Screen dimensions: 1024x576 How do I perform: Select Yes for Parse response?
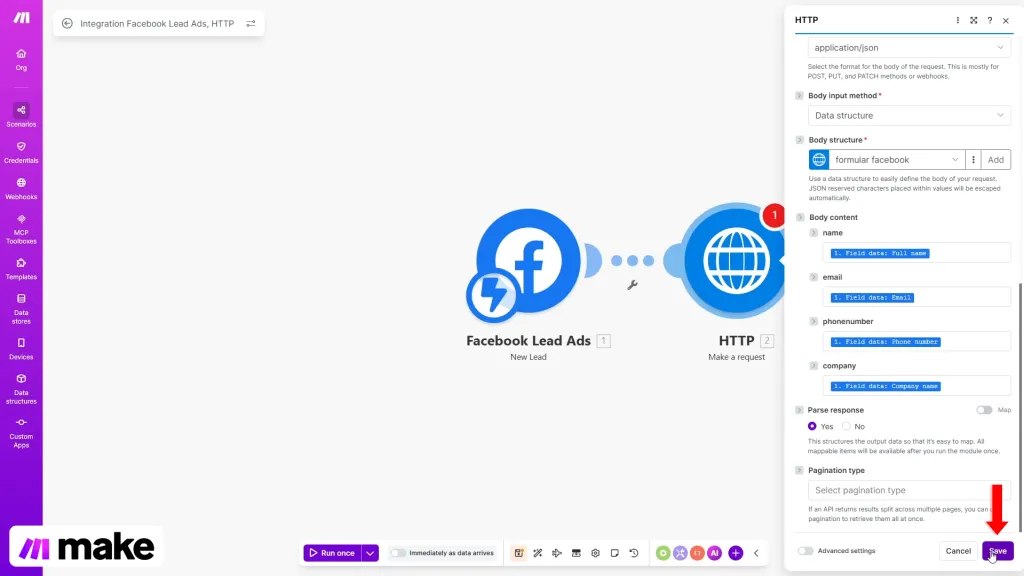812,426
